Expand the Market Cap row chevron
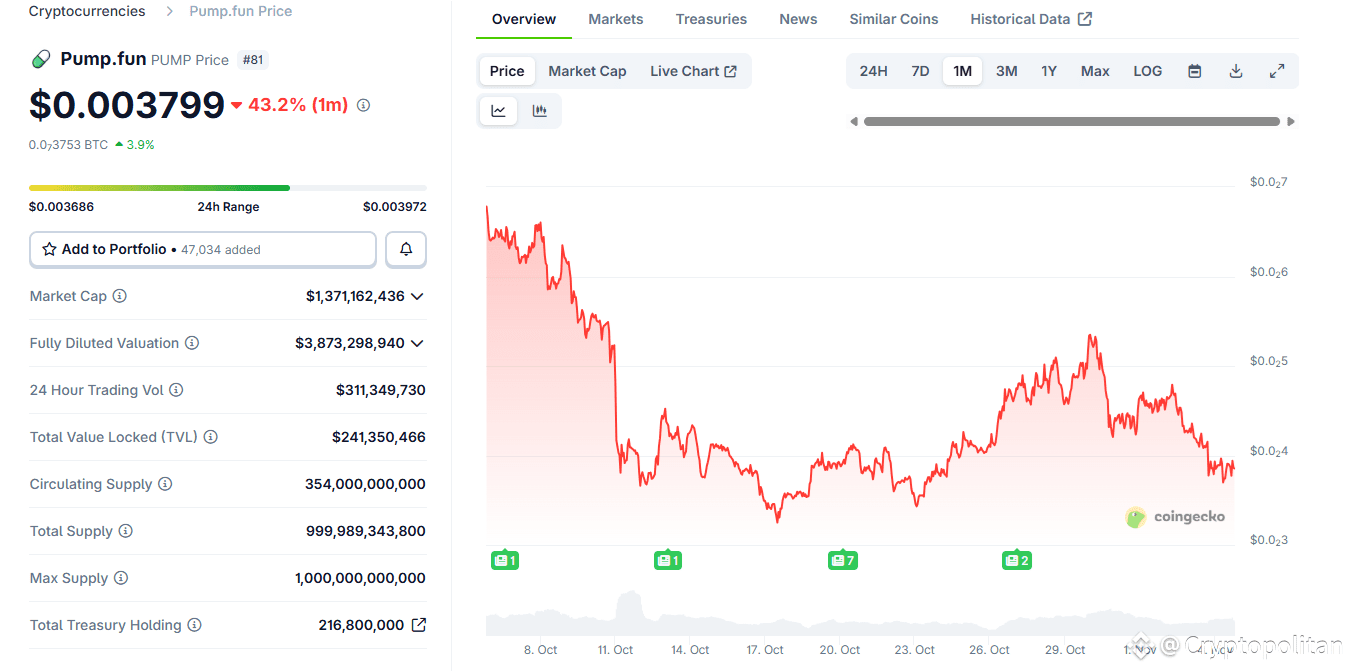 (x=419, y=296)
